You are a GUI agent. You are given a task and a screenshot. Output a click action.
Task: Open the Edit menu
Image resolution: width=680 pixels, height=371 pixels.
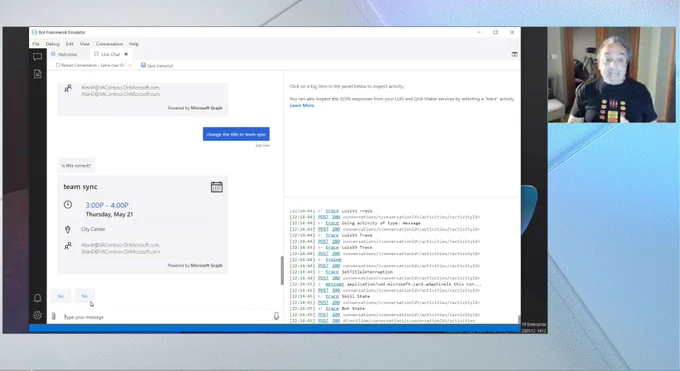pos(69,44)
